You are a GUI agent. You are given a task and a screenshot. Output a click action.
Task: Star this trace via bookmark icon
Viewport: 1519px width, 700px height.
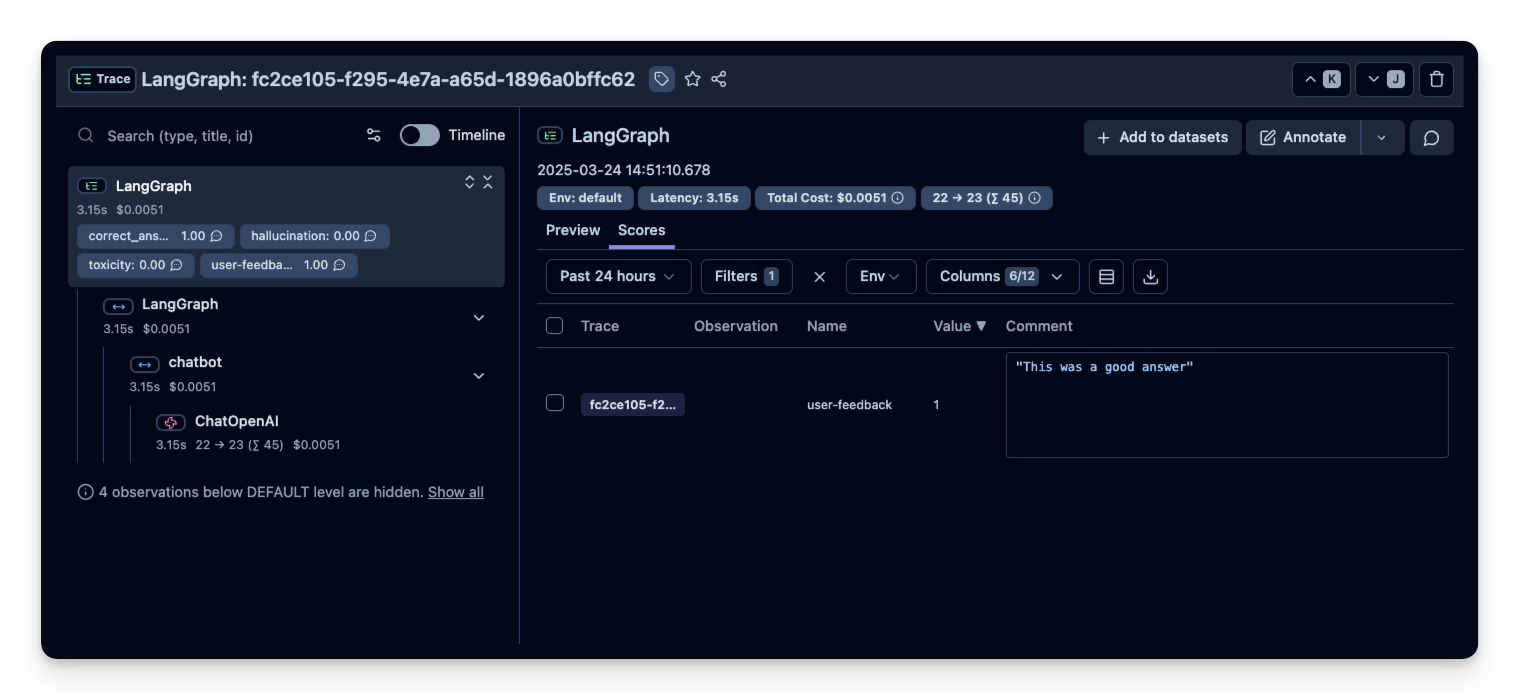click(693, 78)
